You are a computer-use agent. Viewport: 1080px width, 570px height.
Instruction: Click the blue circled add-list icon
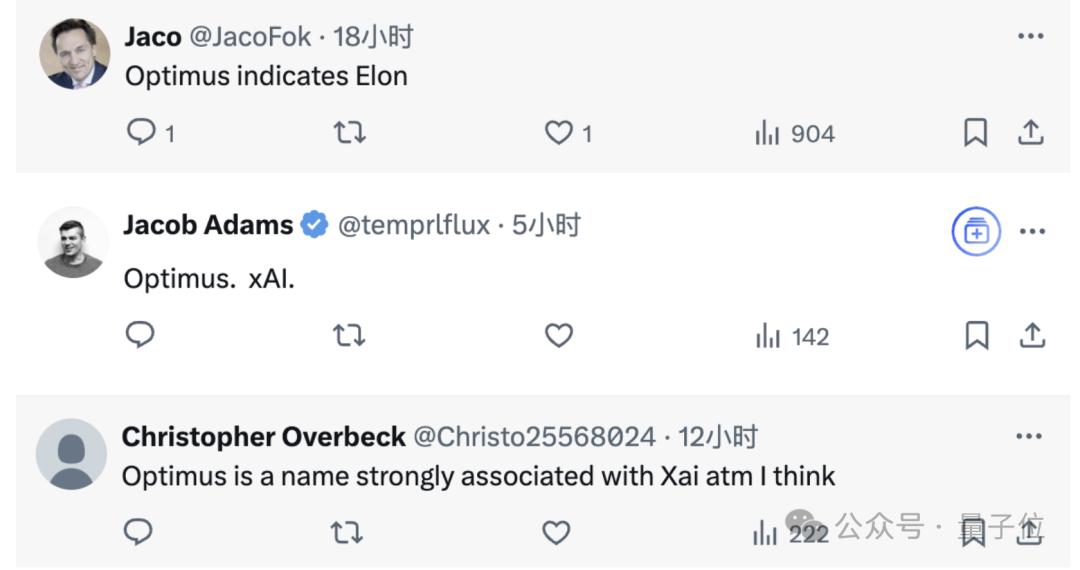coord(976,232)
